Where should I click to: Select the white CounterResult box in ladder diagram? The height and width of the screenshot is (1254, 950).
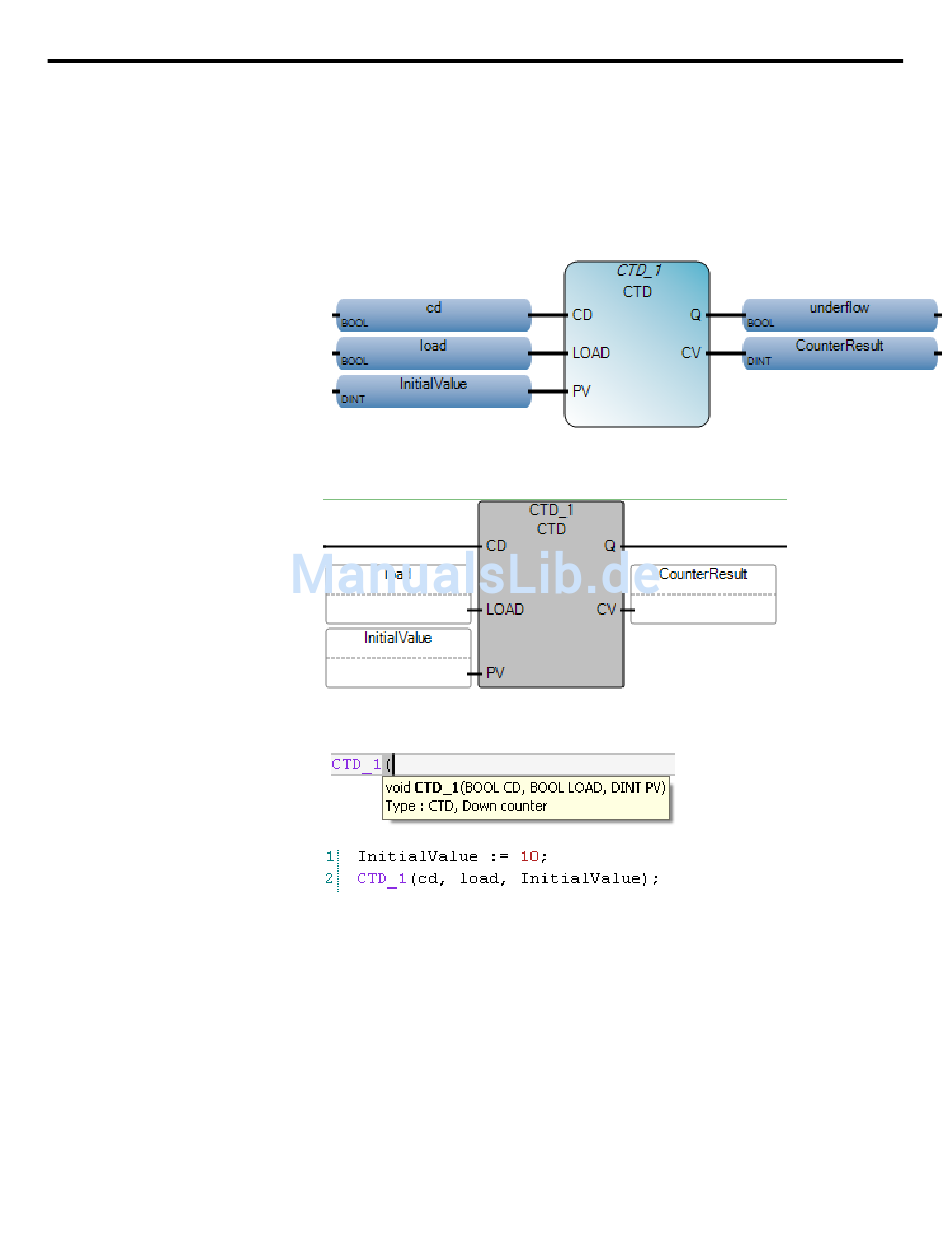(703, 594)
